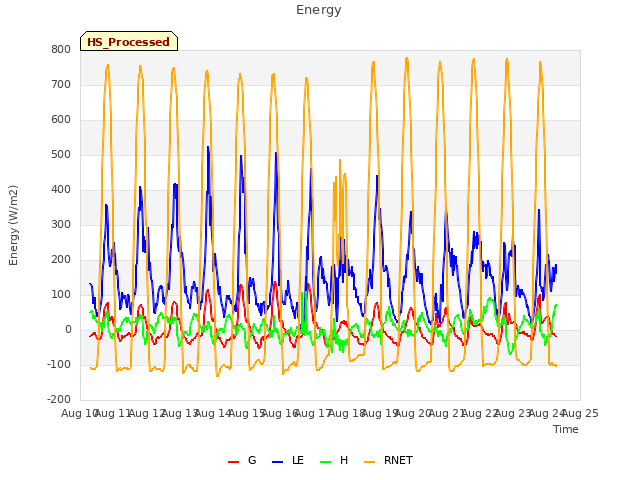Click the blue LE legend line marker
Image resolution: width=640 pixels, height=480 pixels.
277,462
